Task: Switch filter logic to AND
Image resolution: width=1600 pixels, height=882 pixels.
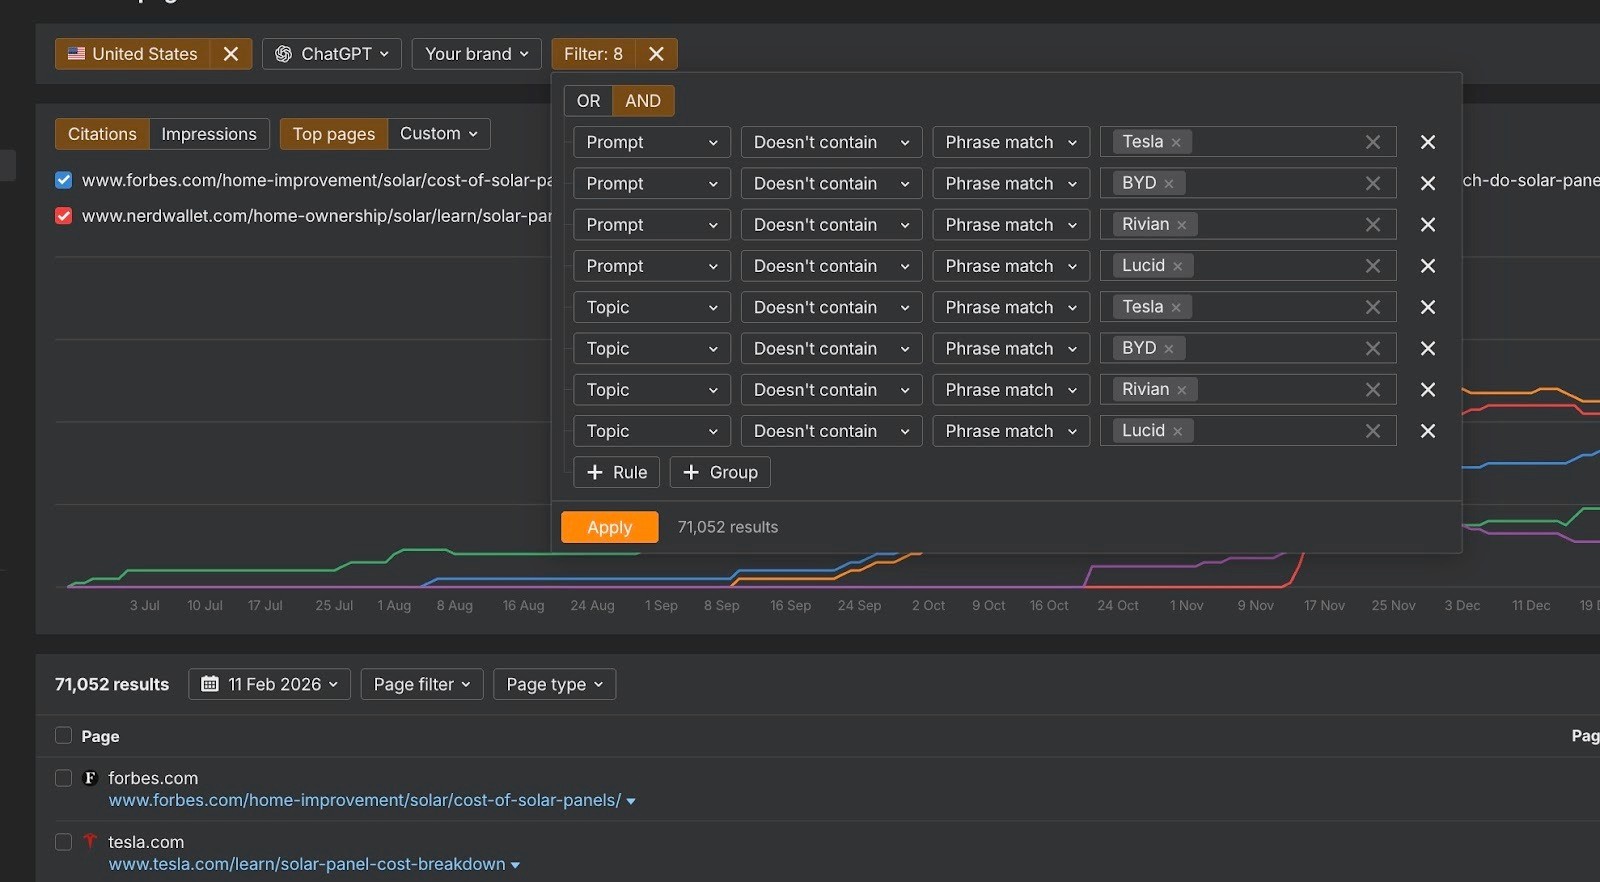Action: (643, 101)
